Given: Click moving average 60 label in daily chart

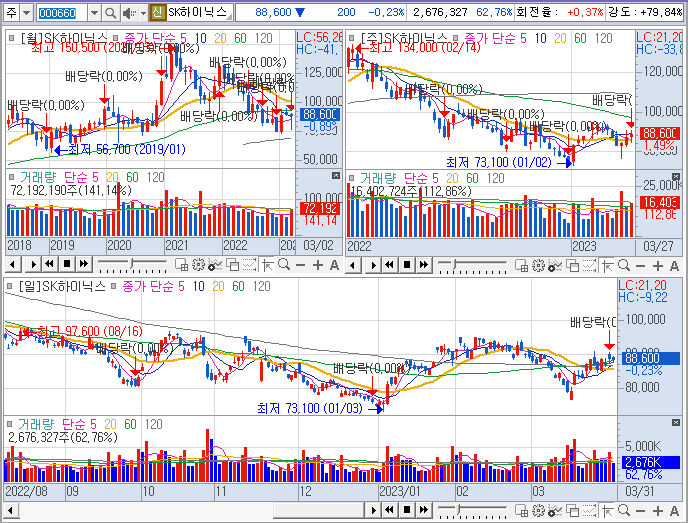Looking at the screenshot, I should [238, 286].
